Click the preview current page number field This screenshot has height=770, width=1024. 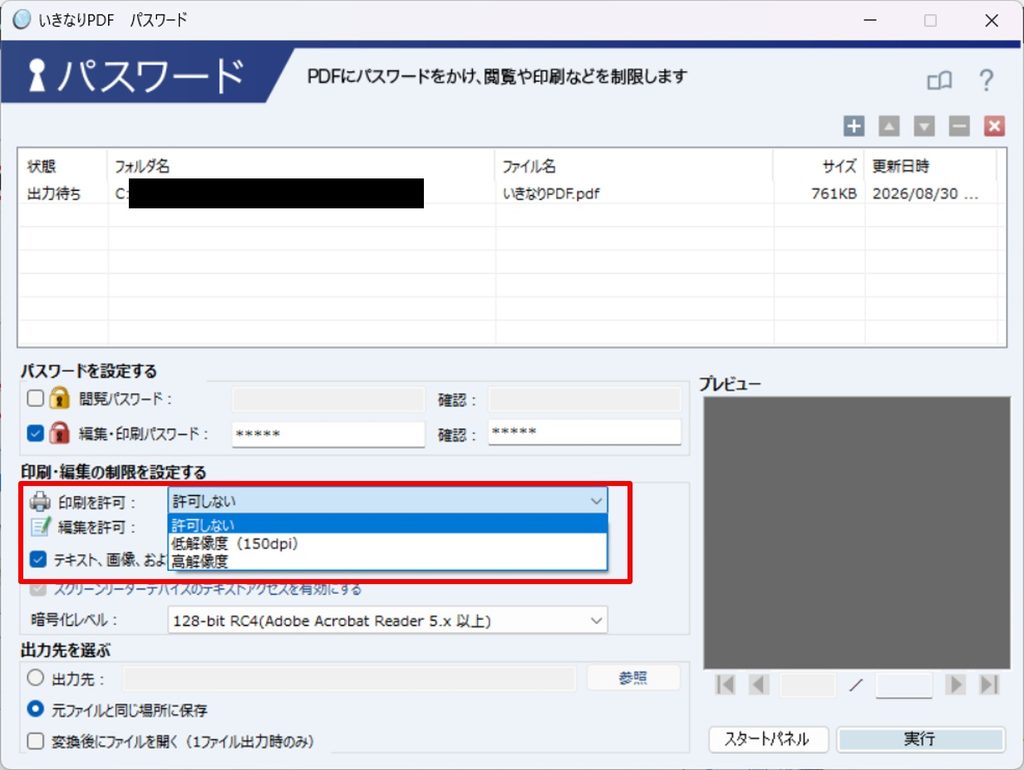point(808,684)
